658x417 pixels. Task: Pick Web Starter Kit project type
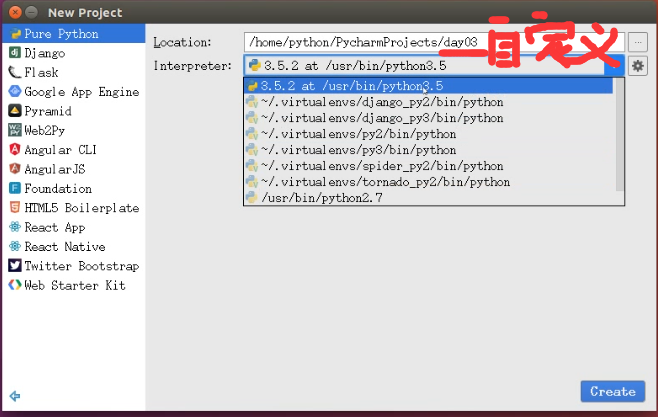coord(73,285)
